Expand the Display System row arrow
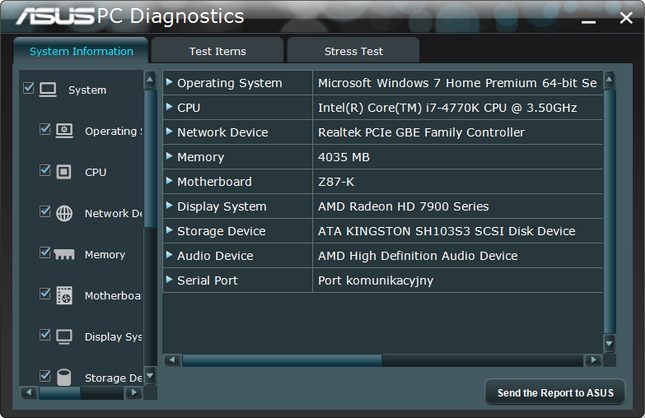 pyautogui.click(x=169, y=205)
